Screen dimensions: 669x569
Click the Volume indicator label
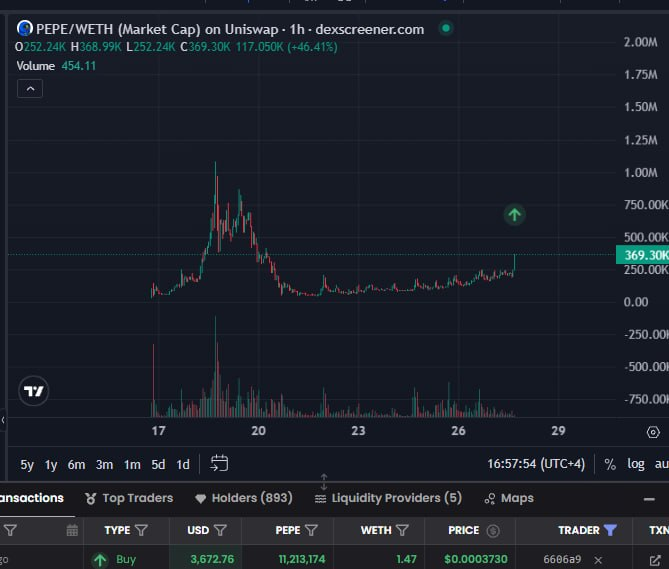(x=35, y=66)
